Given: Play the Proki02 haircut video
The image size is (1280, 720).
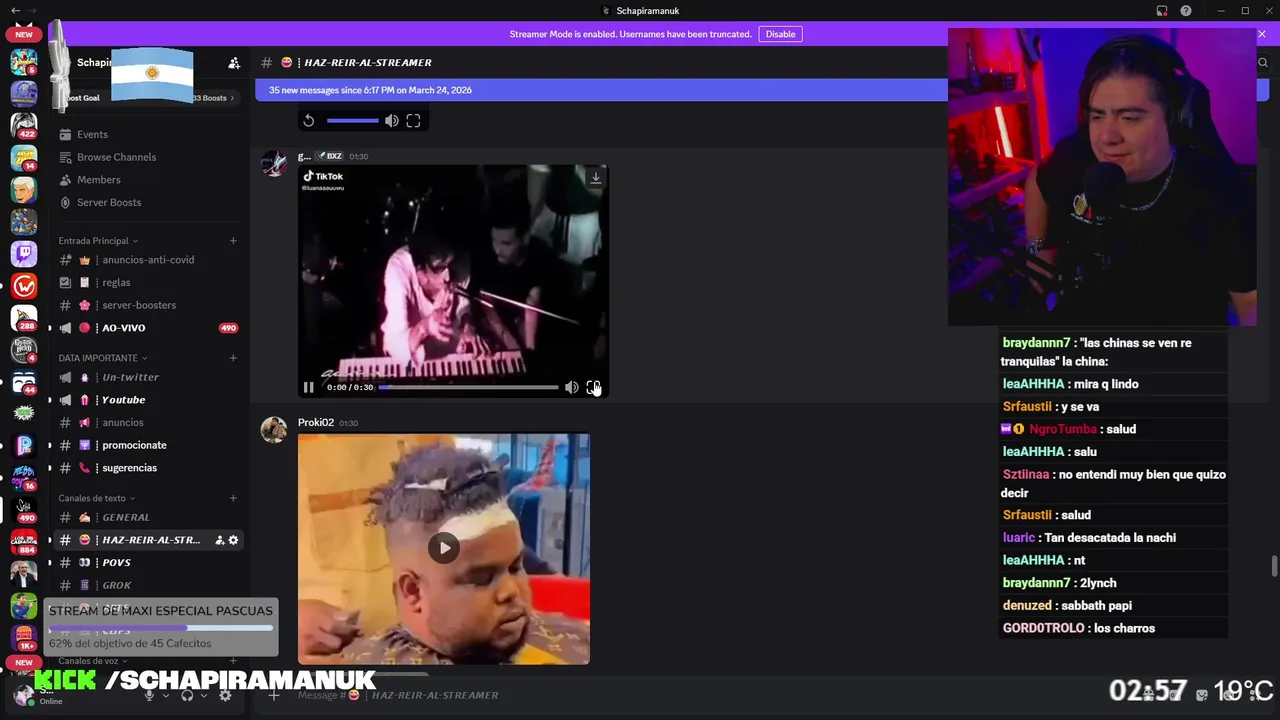Looking at the screenshot, I should [x=444, y=547].
